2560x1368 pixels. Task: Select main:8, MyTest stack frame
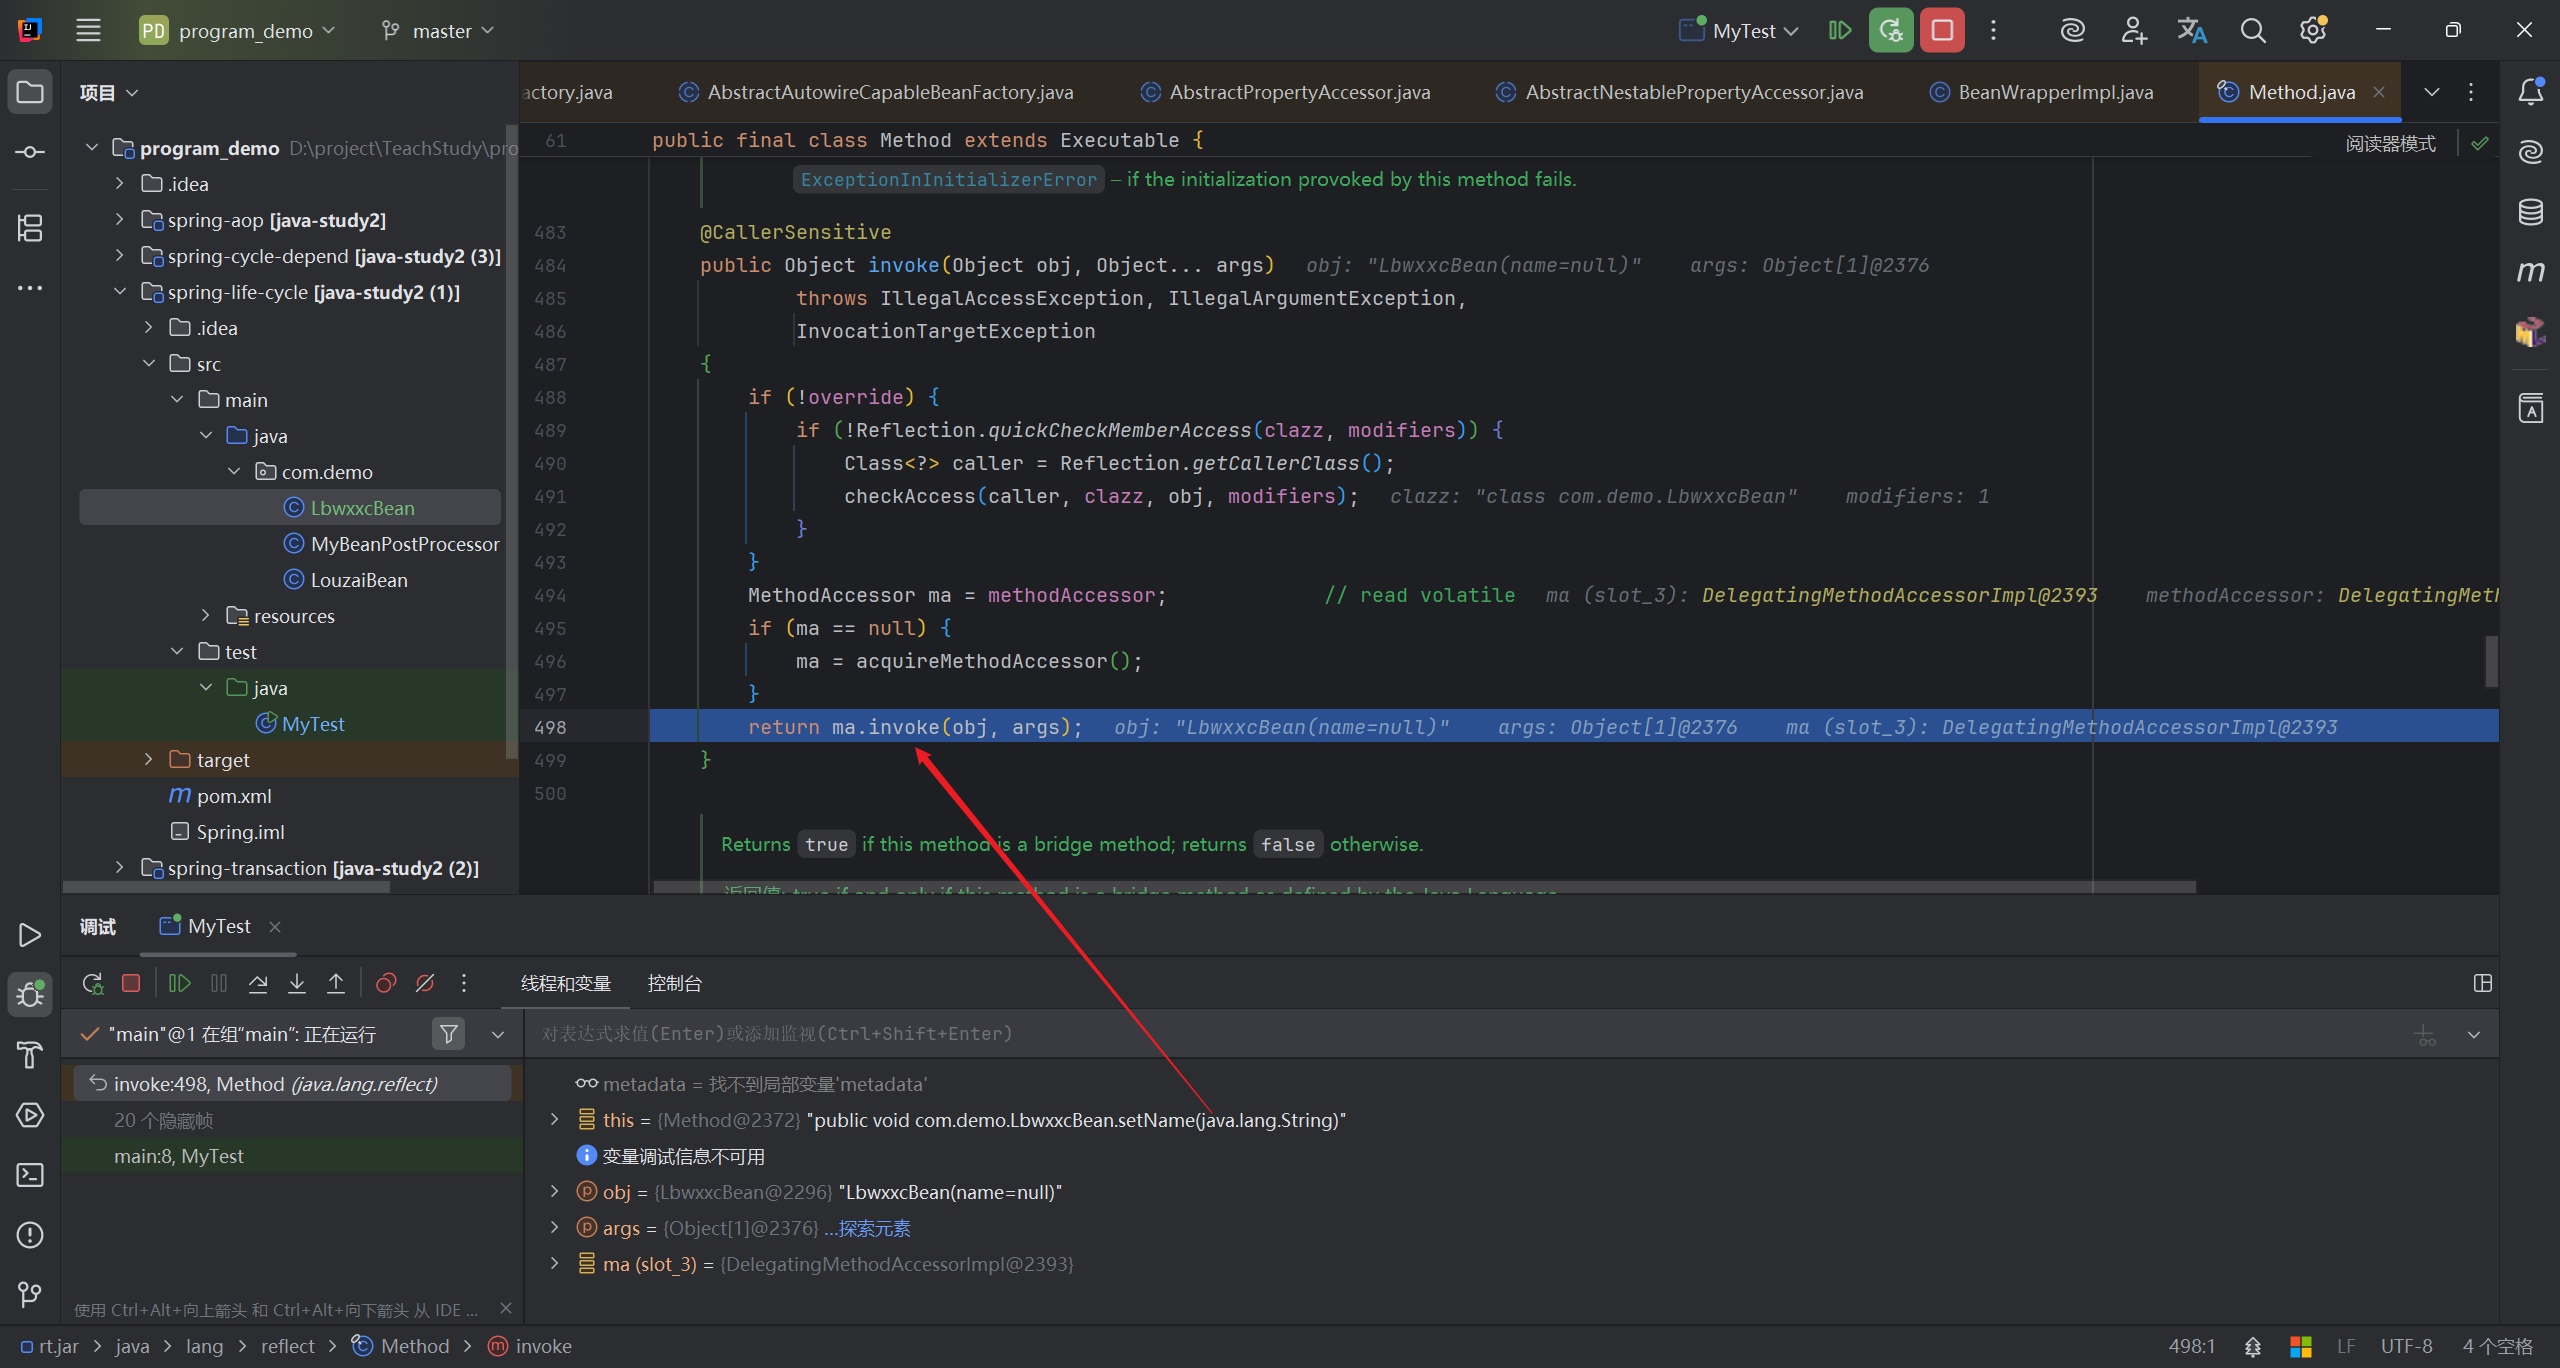coord(179,1156)
